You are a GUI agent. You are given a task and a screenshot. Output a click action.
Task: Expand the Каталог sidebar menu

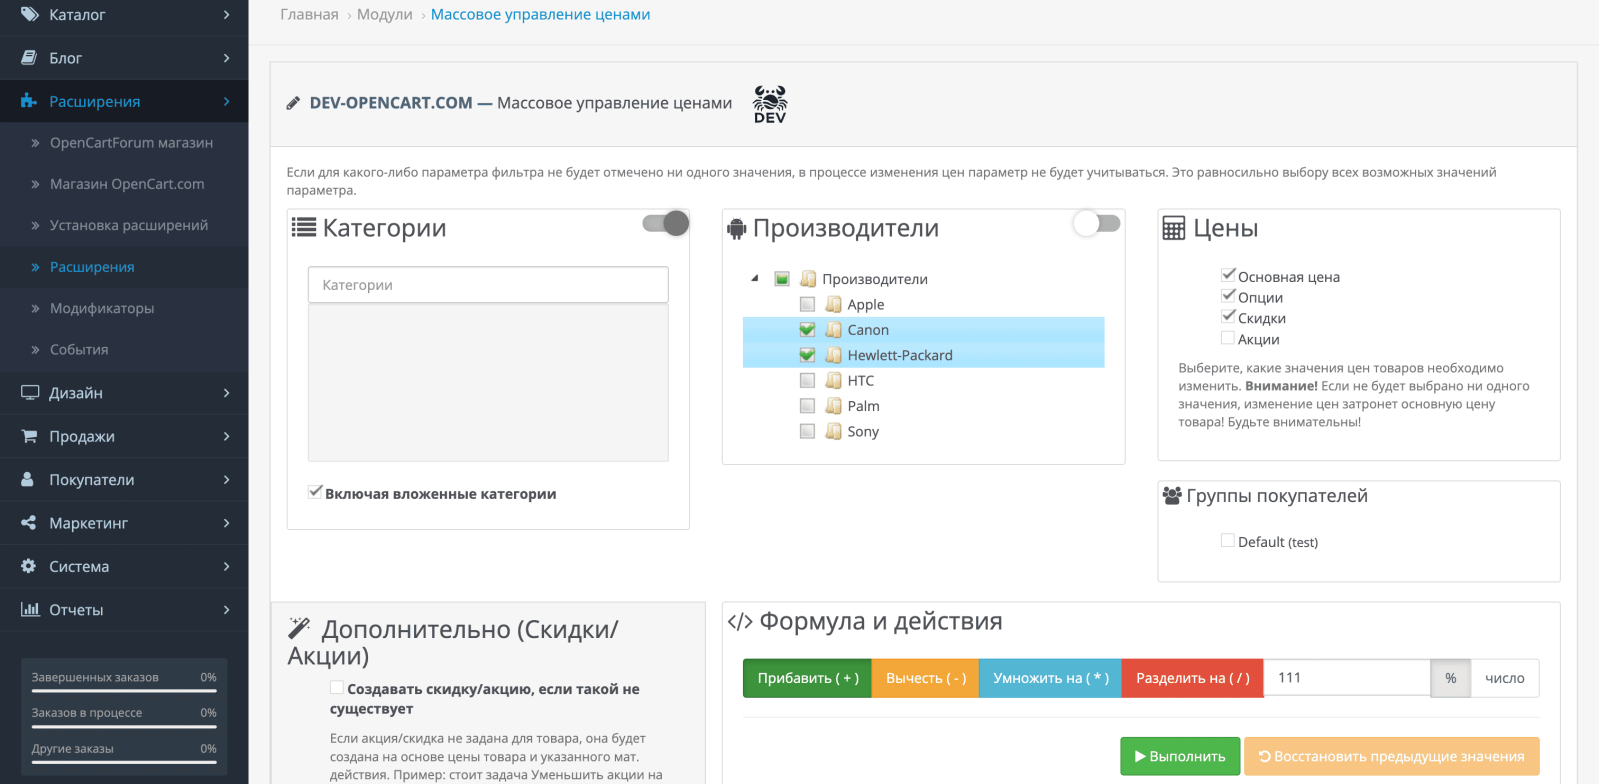pyautogui.click(x=124, y=14)
